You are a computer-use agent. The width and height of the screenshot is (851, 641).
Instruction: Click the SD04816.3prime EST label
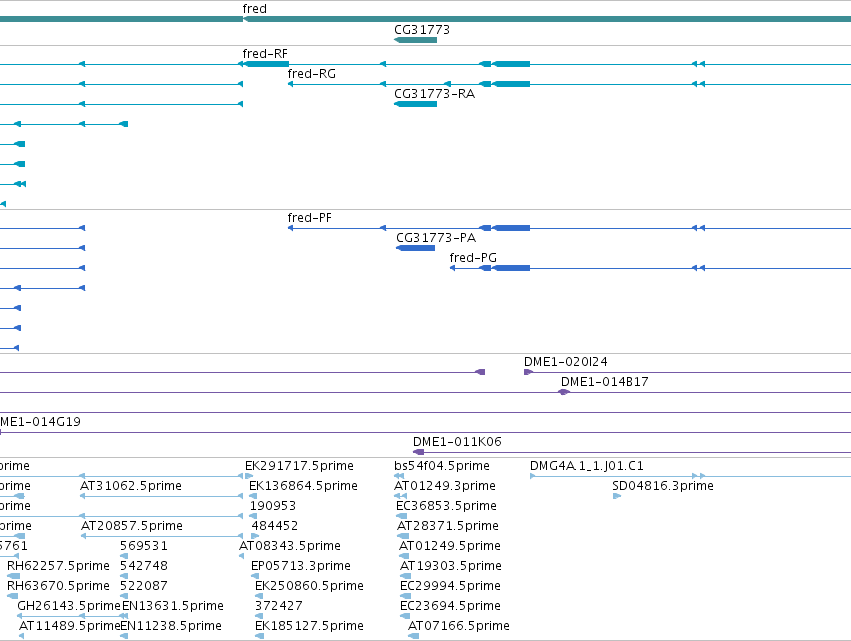tap(663, 486)
